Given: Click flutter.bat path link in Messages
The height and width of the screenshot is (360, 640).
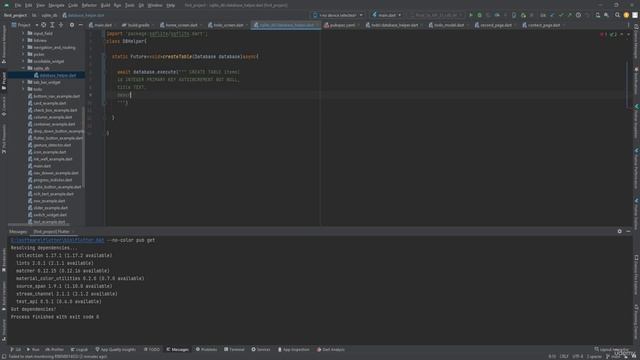Looking at the screenshot, I should (57, 240).
